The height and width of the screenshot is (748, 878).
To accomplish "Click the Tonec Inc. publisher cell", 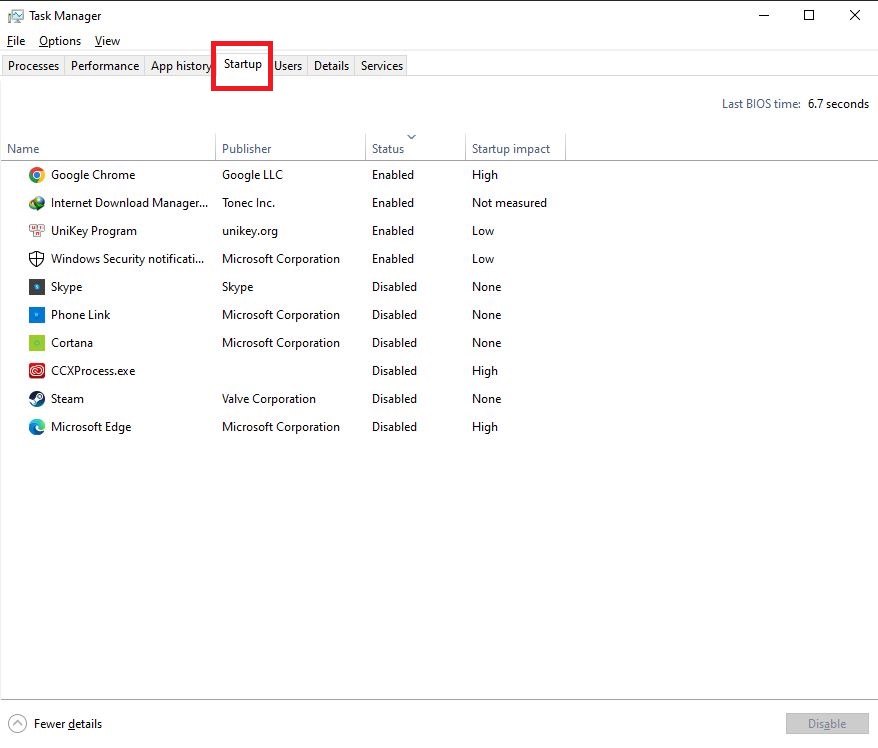I will point(248,203).
